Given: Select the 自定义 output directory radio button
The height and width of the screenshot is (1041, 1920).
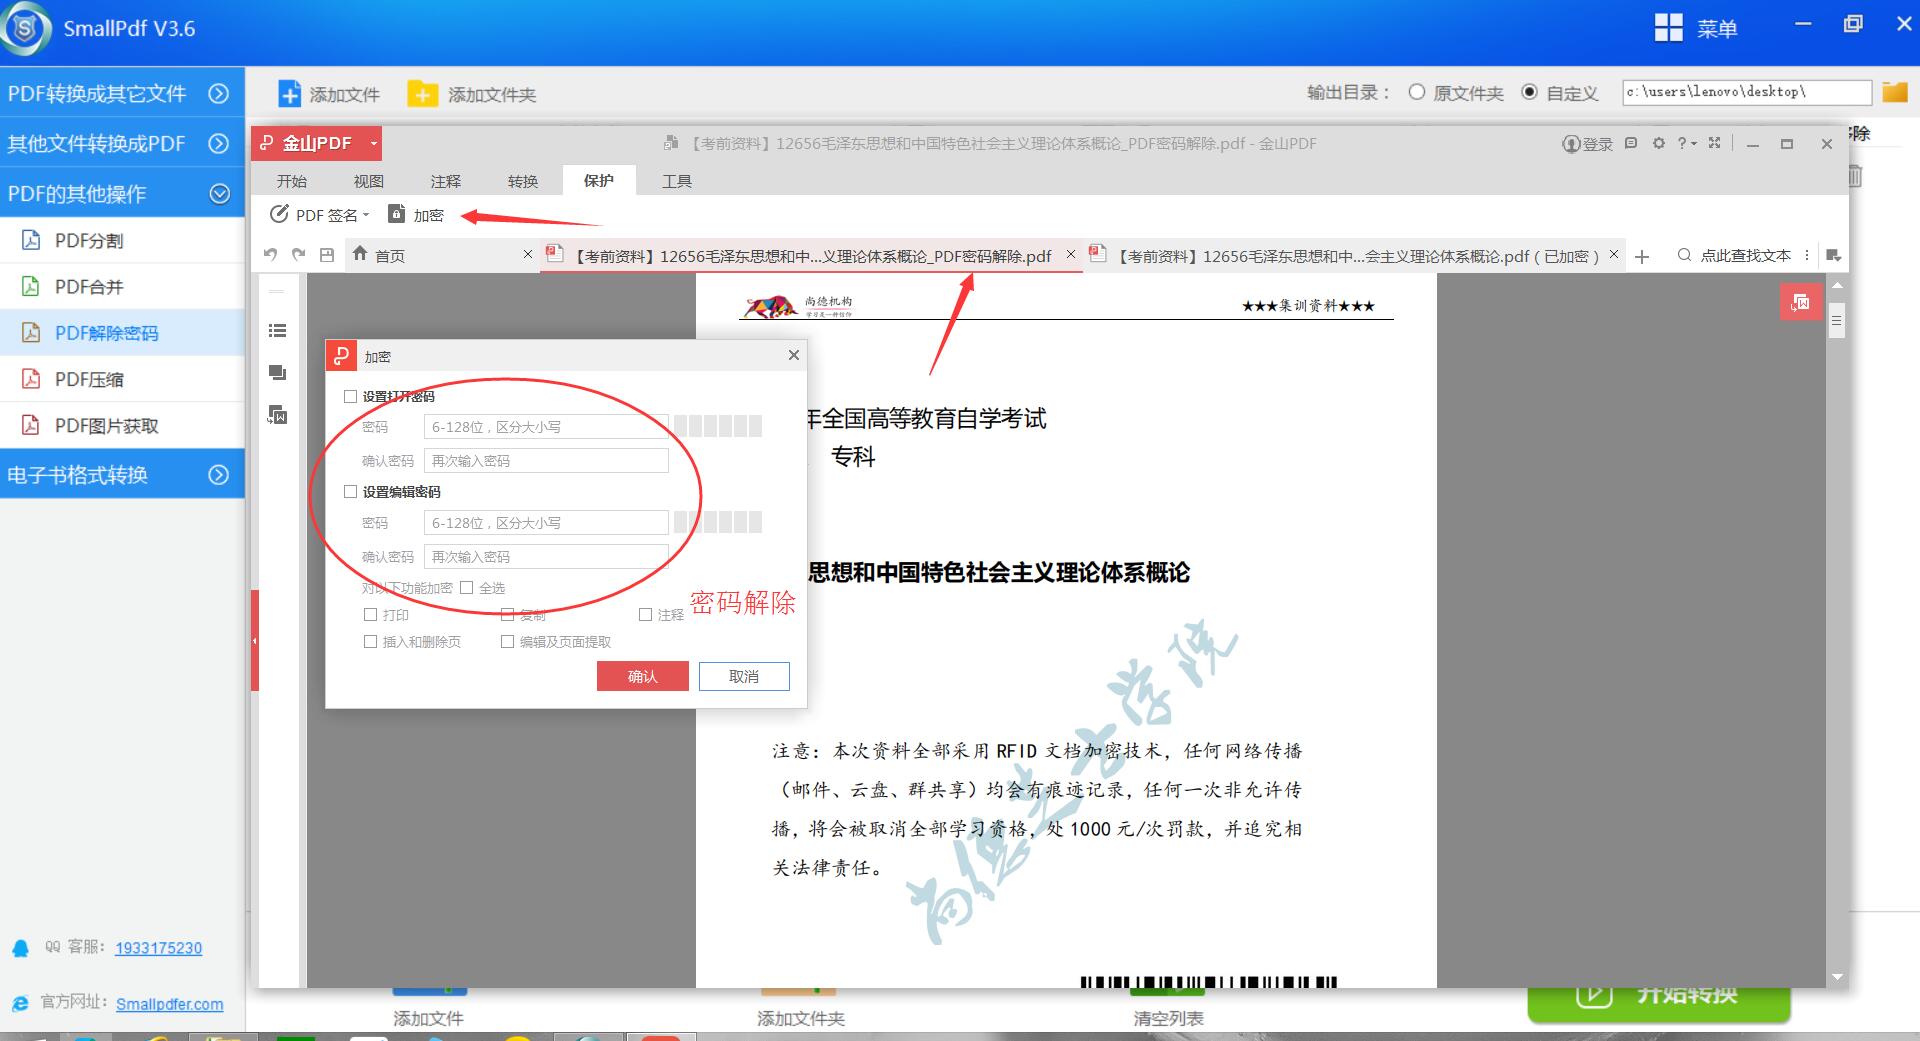Looking at the screenshot, I should (1530, 92).
